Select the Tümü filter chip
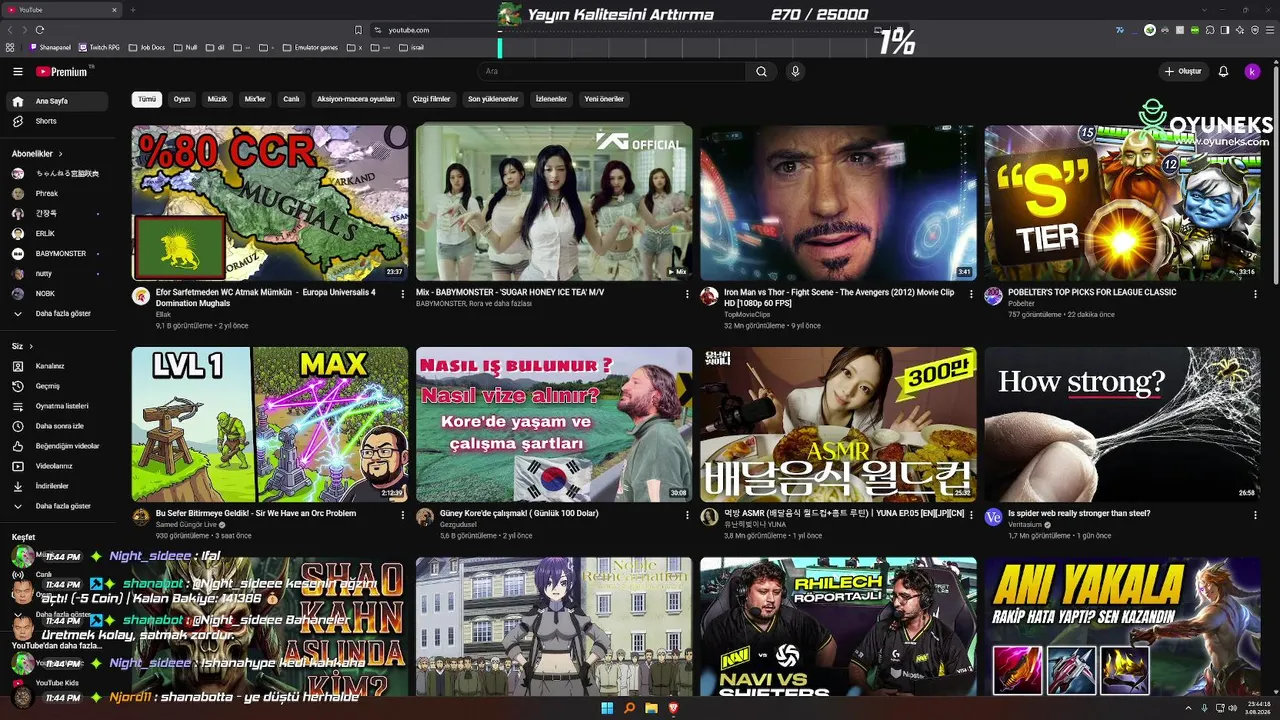1280x720 pixels. pyautogui.click(x=147, y=99)
